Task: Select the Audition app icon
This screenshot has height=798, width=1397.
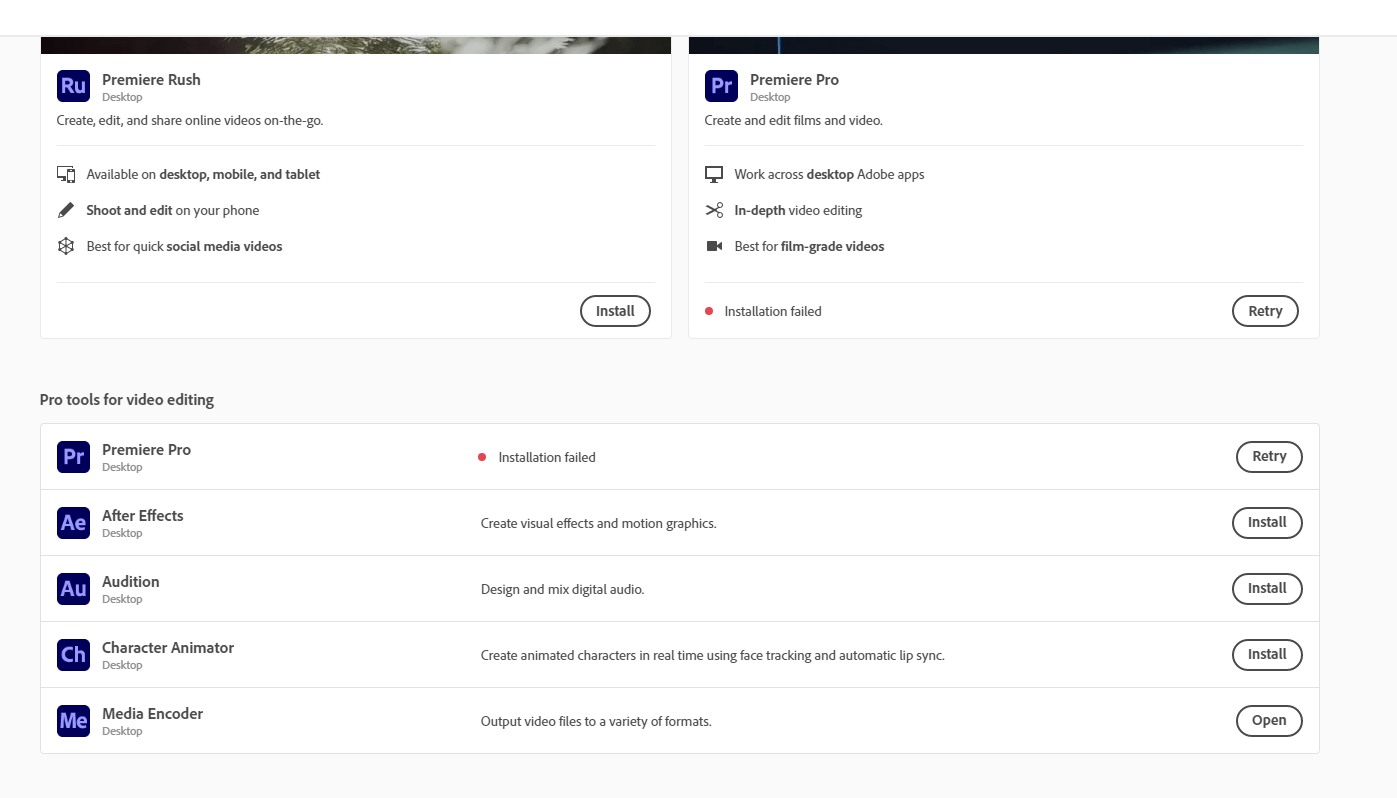Action: pyautogui.click(x=72, y=588)
